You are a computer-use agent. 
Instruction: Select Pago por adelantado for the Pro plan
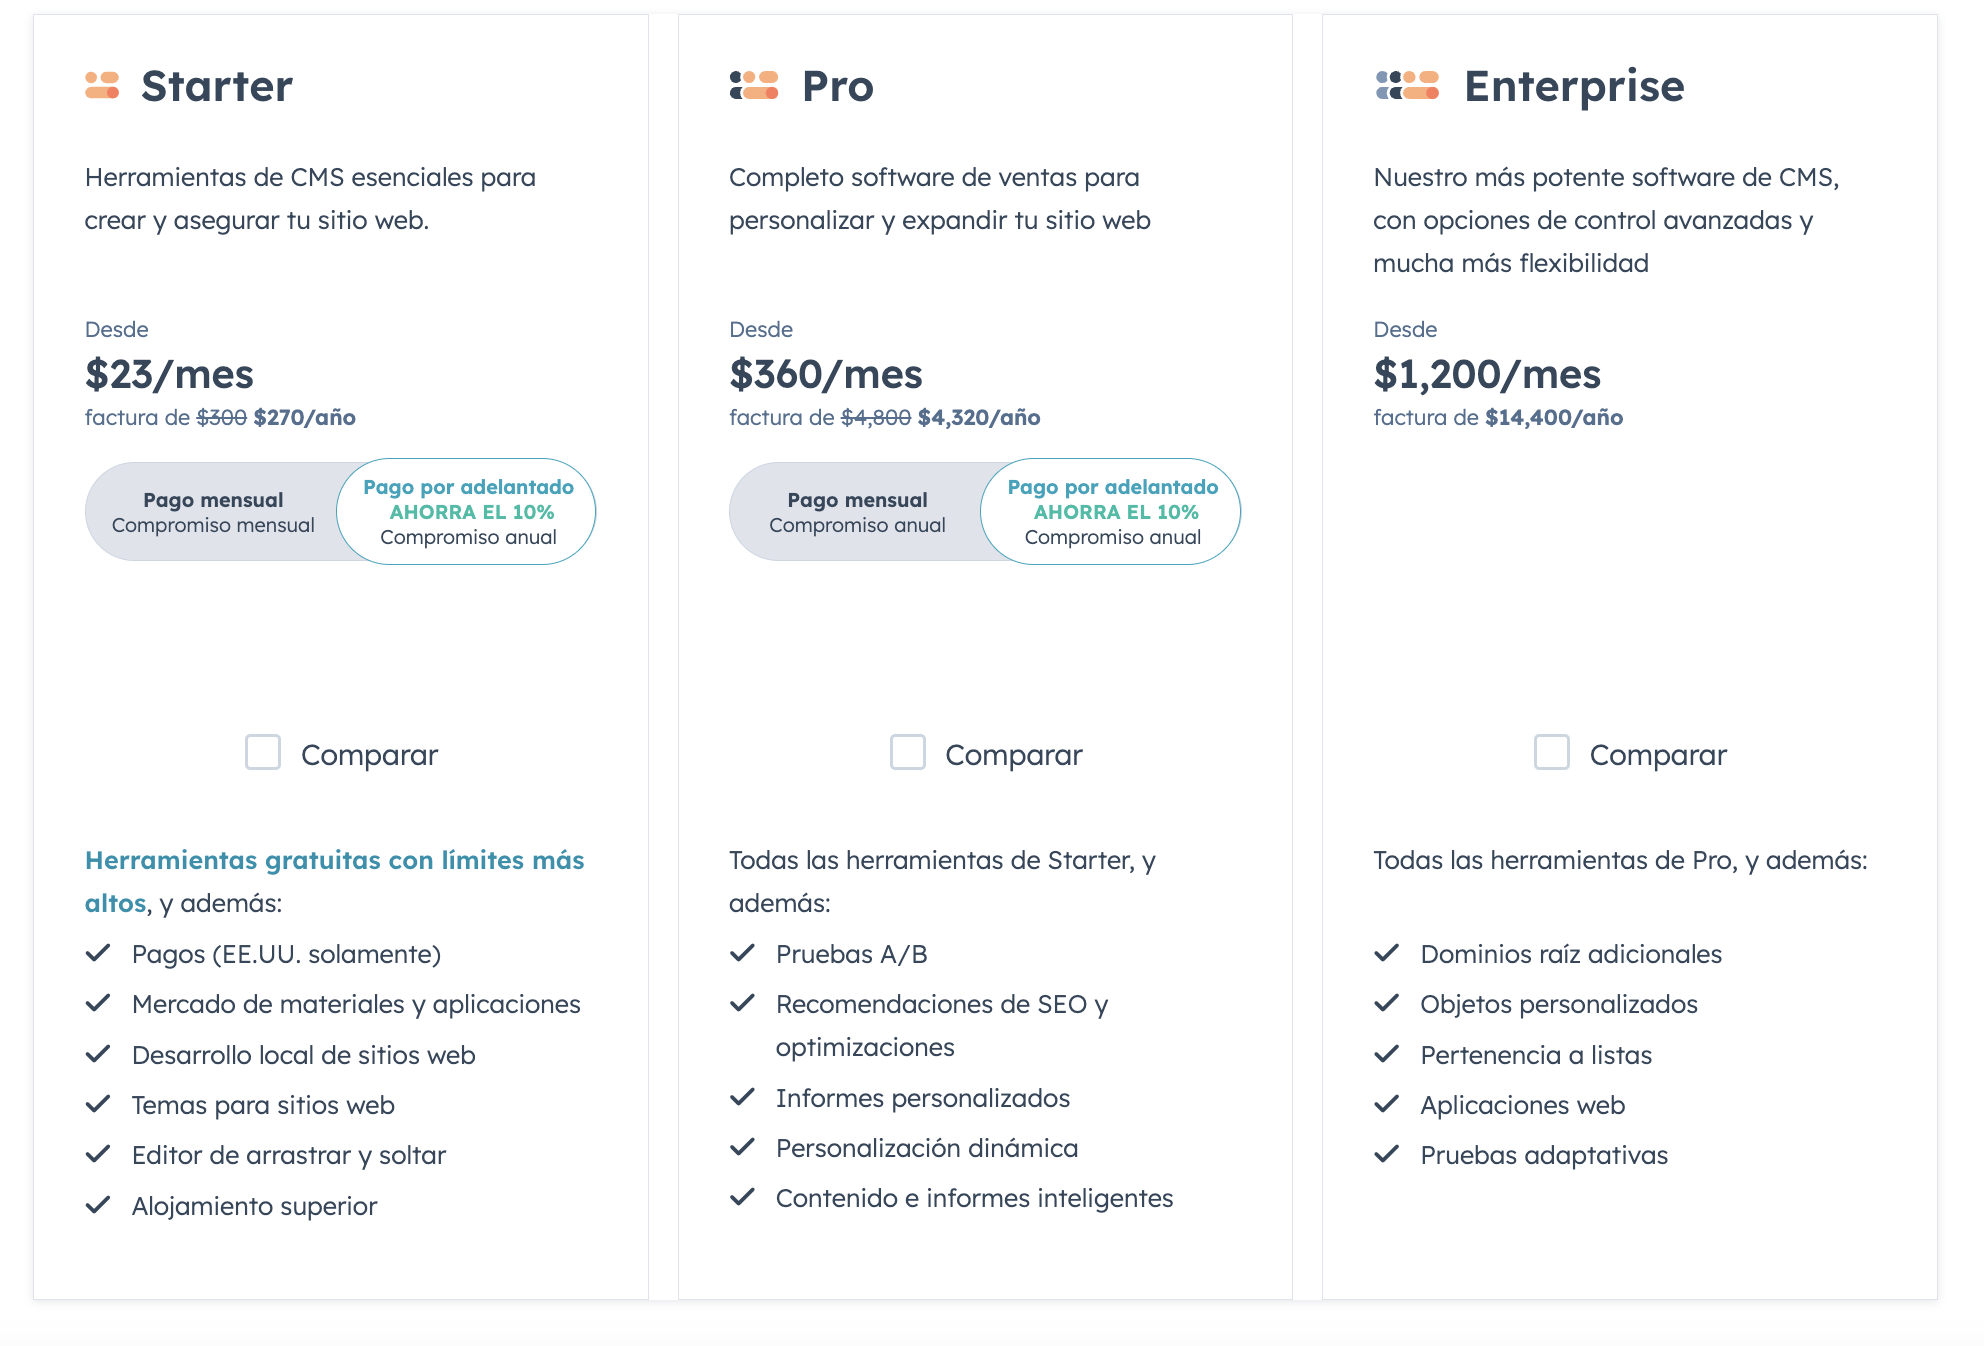click(1111, 511)
